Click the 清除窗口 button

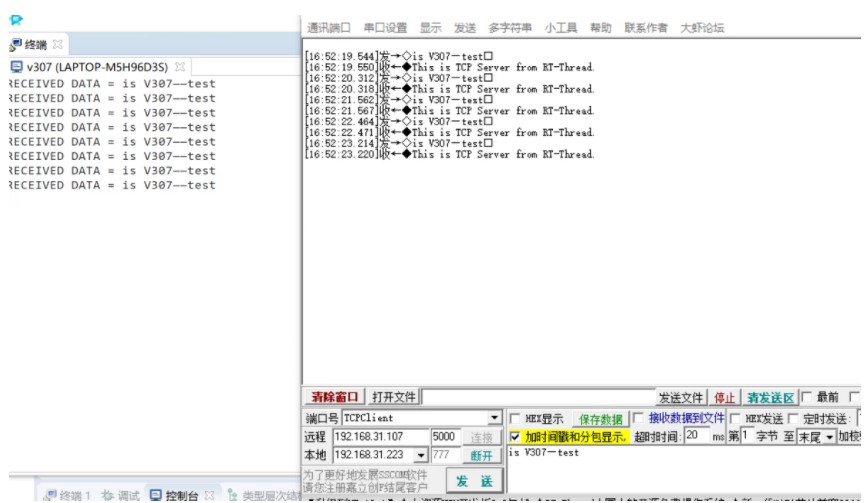pyautogui.click(x=334, y=397)
